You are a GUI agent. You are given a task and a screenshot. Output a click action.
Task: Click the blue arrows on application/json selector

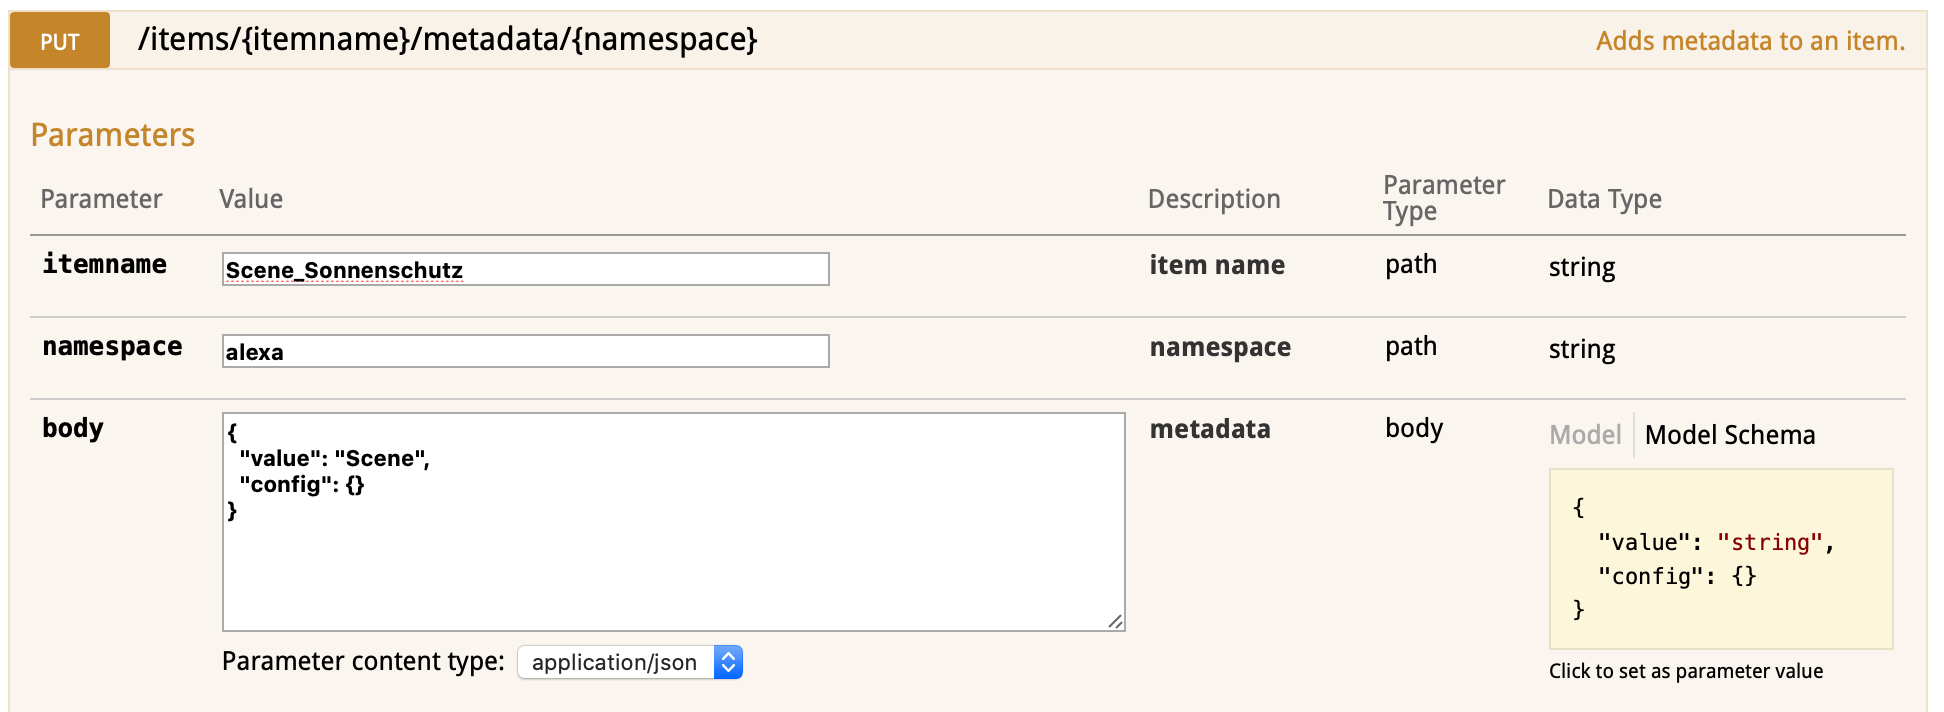(x=729, y=662)
